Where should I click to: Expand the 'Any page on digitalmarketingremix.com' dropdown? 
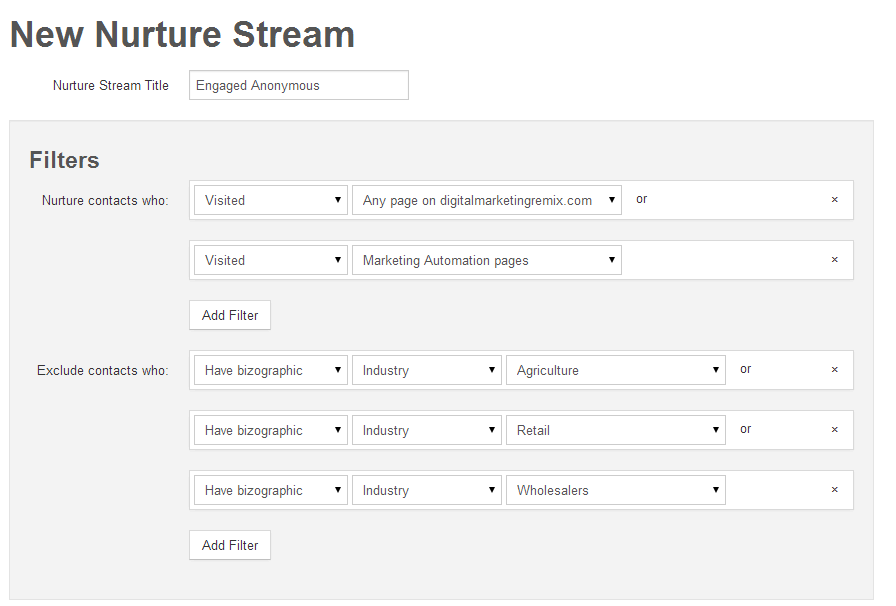coord(486,200)
